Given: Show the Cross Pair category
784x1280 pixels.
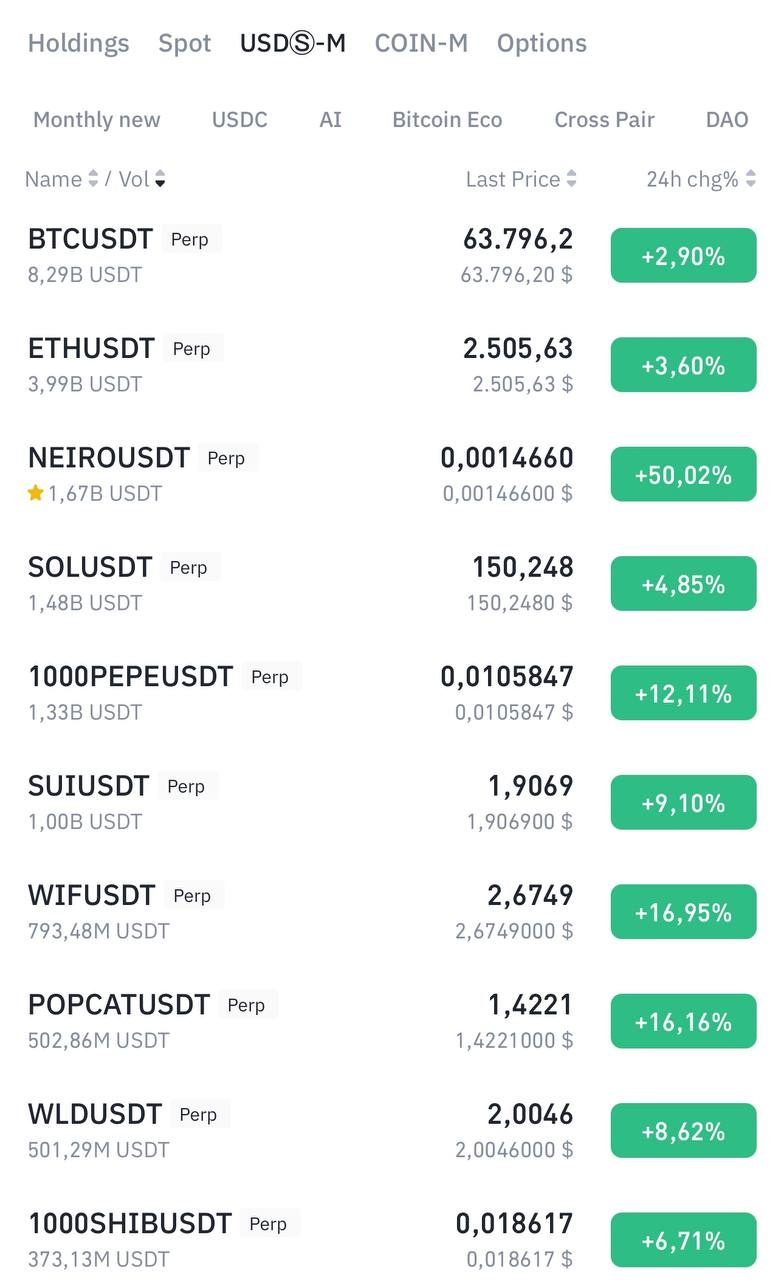Looking at the screenshot, I should (x=604, y=120).
